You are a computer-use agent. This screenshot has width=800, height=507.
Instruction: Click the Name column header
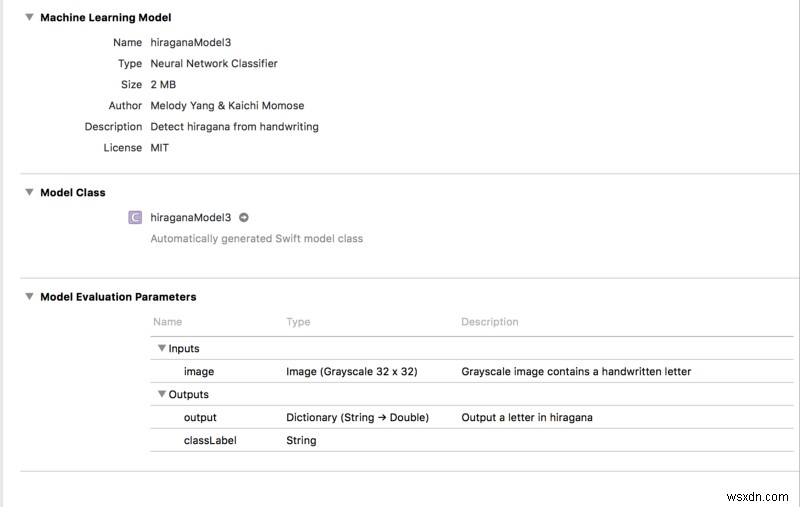(167, 322)
